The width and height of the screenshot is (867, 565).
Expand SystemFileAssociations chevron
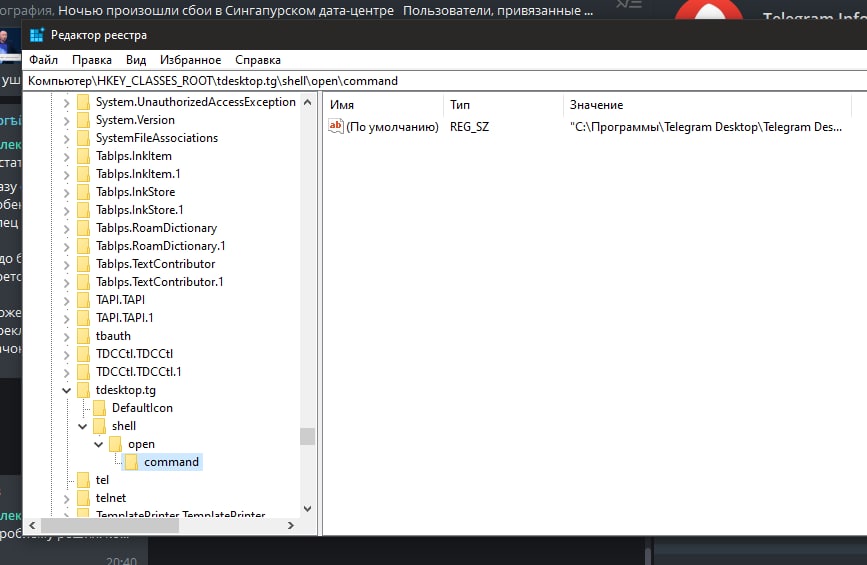[x=66, y=139]
